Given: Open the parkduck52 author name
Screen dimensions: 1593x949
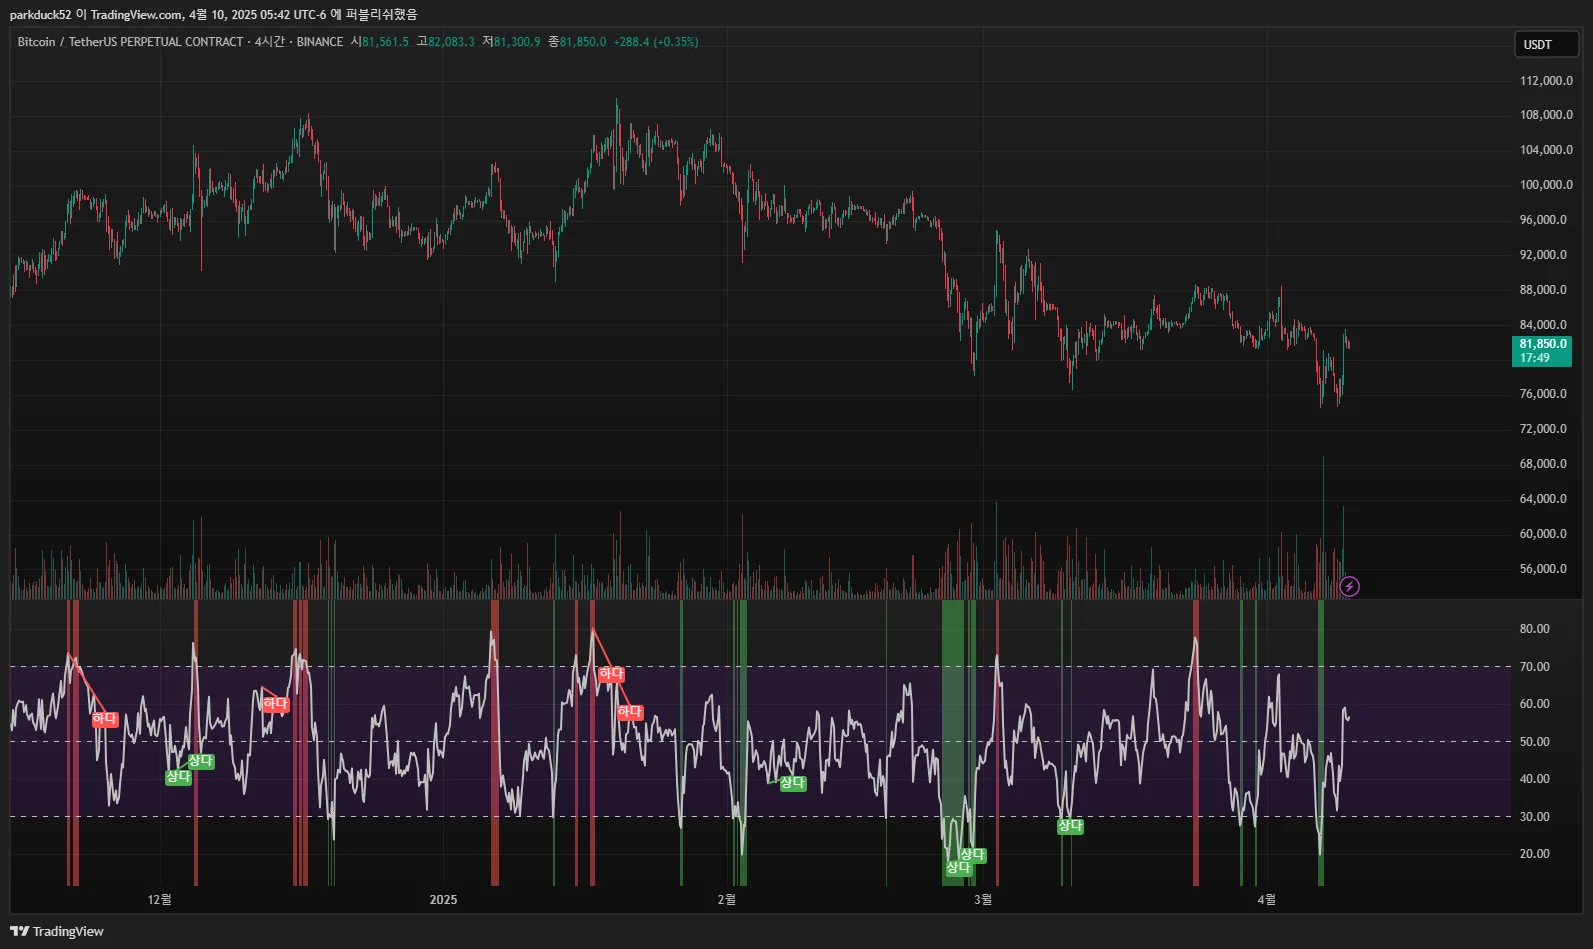Looking at the screenshot, I should coord(40,14).
